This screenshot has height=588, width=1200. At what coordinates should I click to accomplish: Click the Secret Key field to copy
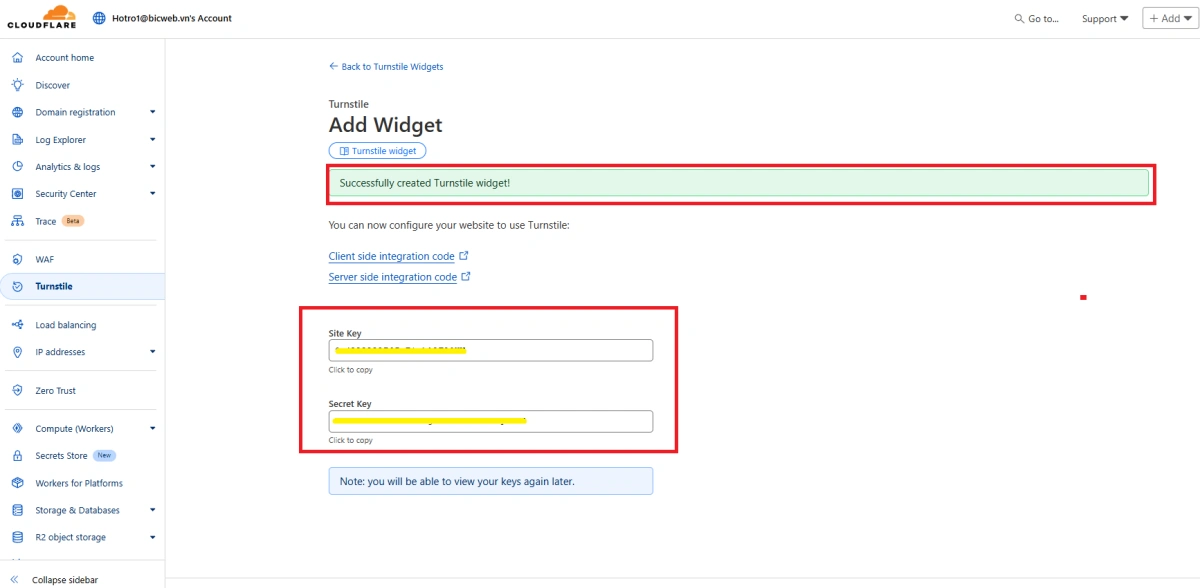[x=491, y=421]
